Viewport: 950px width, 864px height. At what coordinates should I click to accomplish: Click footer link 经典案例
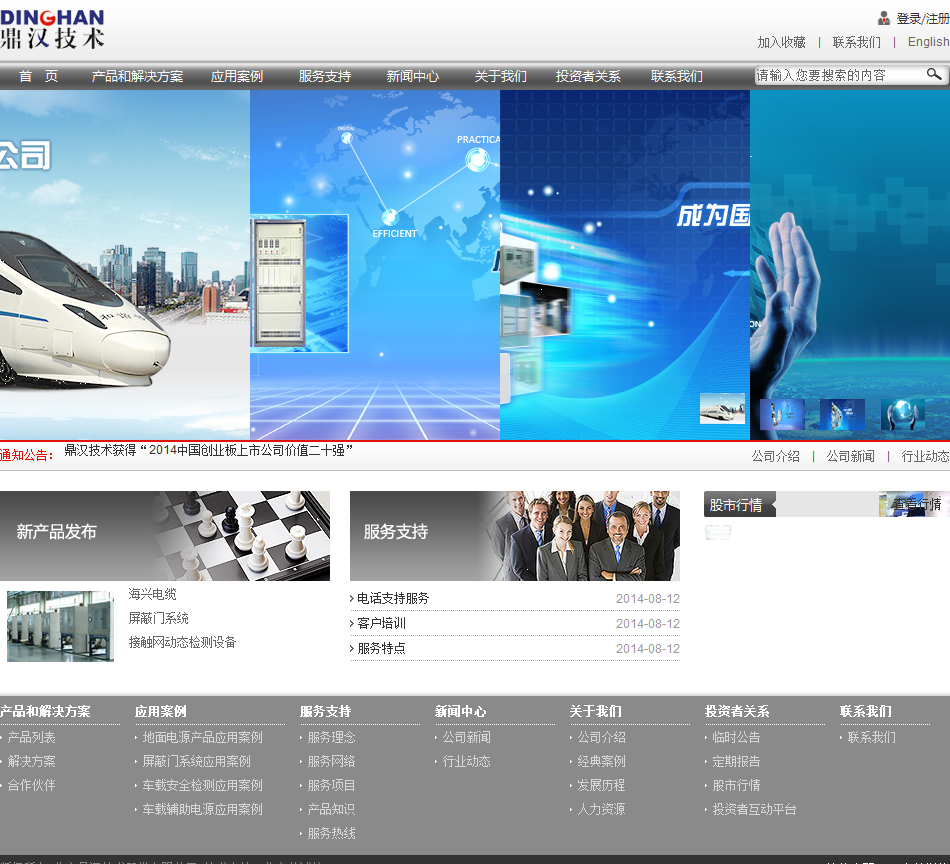[x=602, y=762]
